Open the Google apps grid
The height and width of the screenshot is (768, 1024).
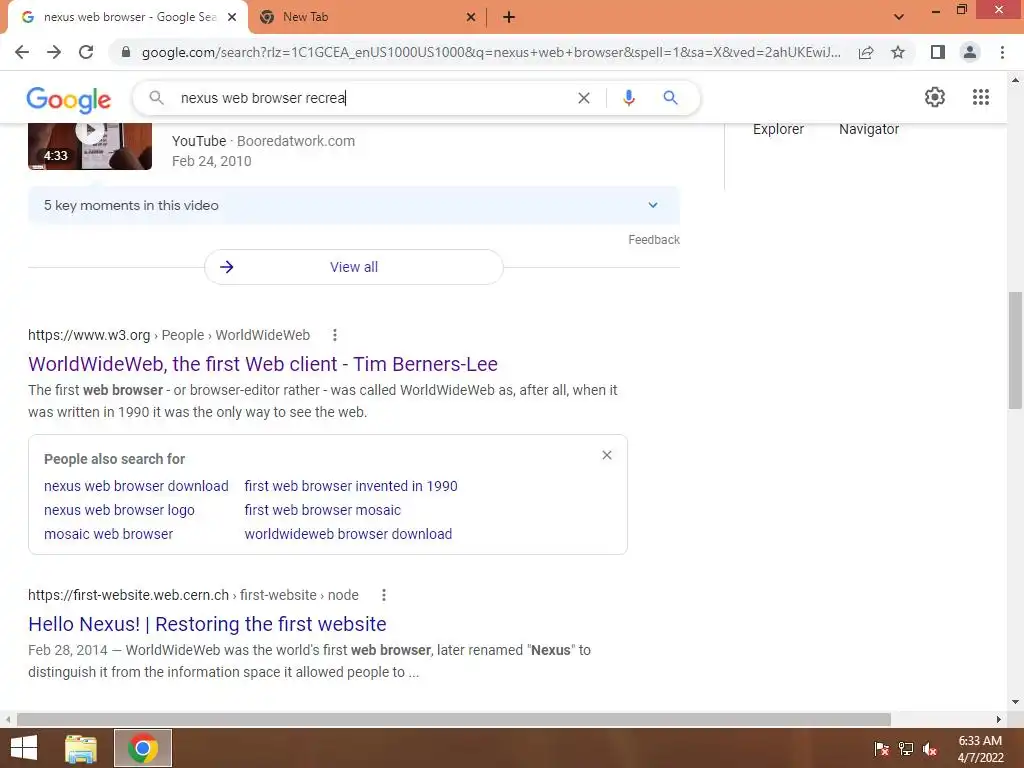point(981,97)
